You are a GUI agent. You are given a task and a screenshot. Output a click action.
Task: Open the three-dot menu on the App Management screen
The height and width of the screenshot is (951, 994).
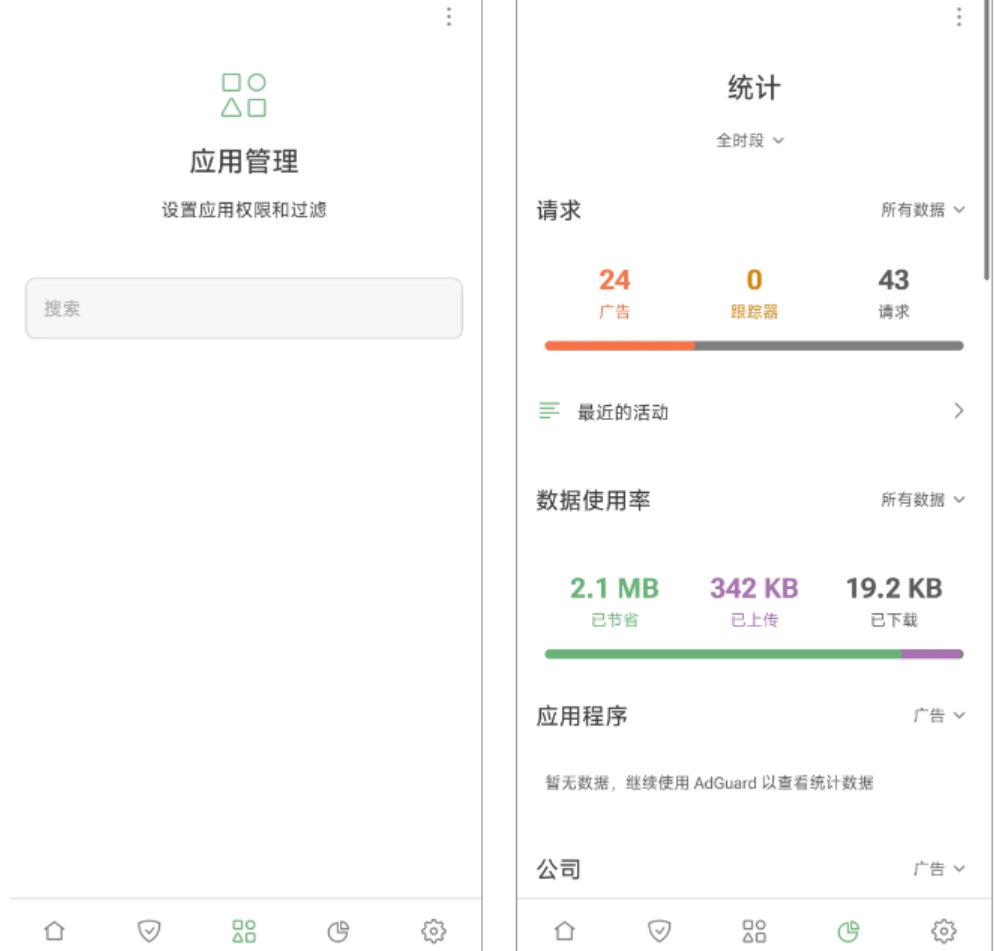point(449,16)
